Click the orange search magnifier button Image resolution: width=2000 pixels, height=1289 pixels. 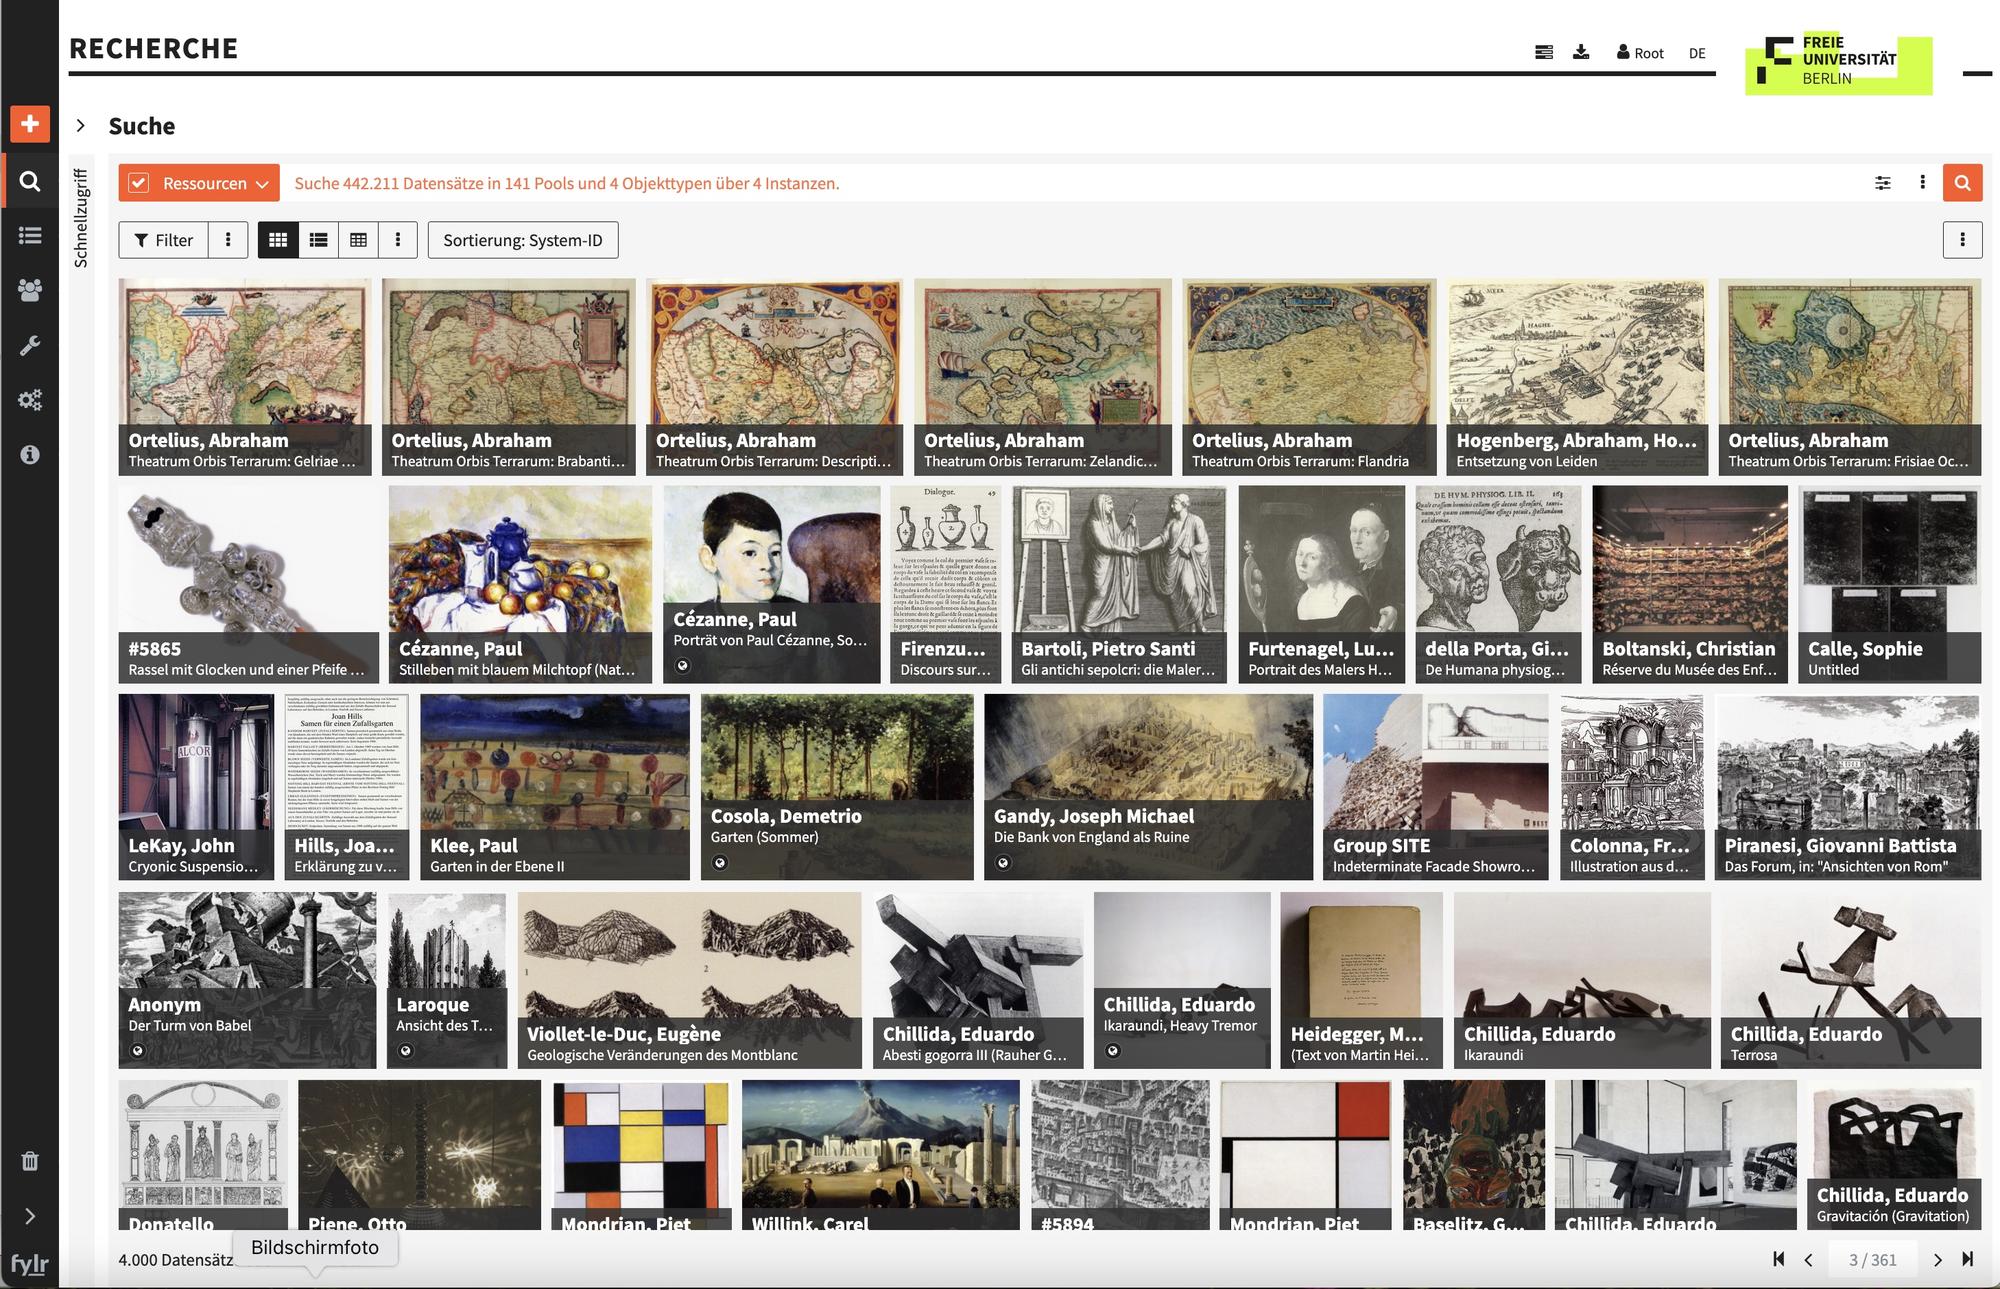point(1962,183)
